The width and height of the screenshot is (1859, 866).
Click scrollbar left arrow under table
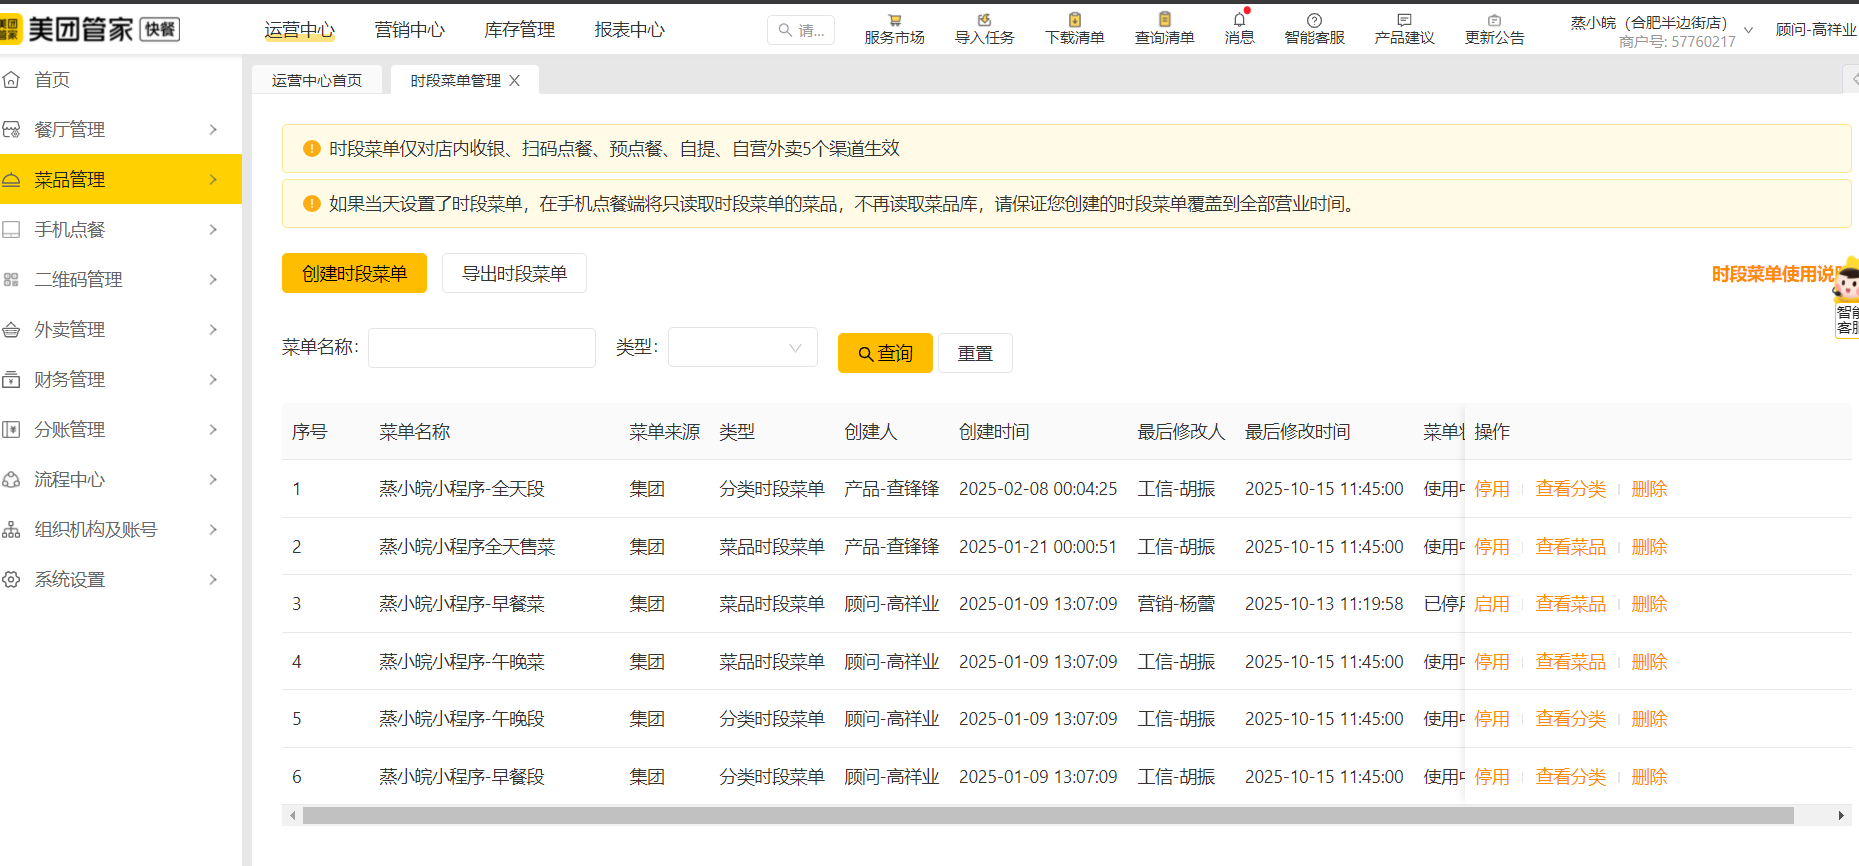click(292, 816)
